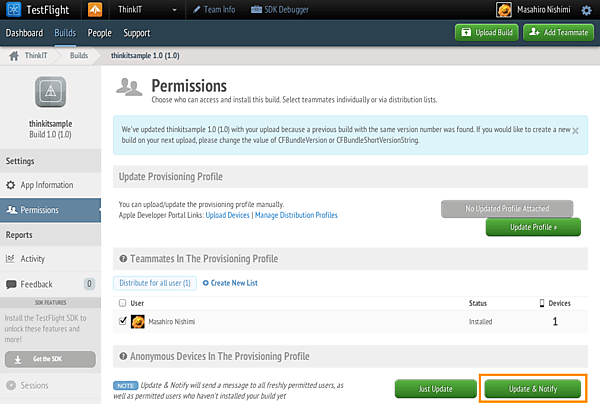Open App Information in sidebar

click(x=46, y=185)
